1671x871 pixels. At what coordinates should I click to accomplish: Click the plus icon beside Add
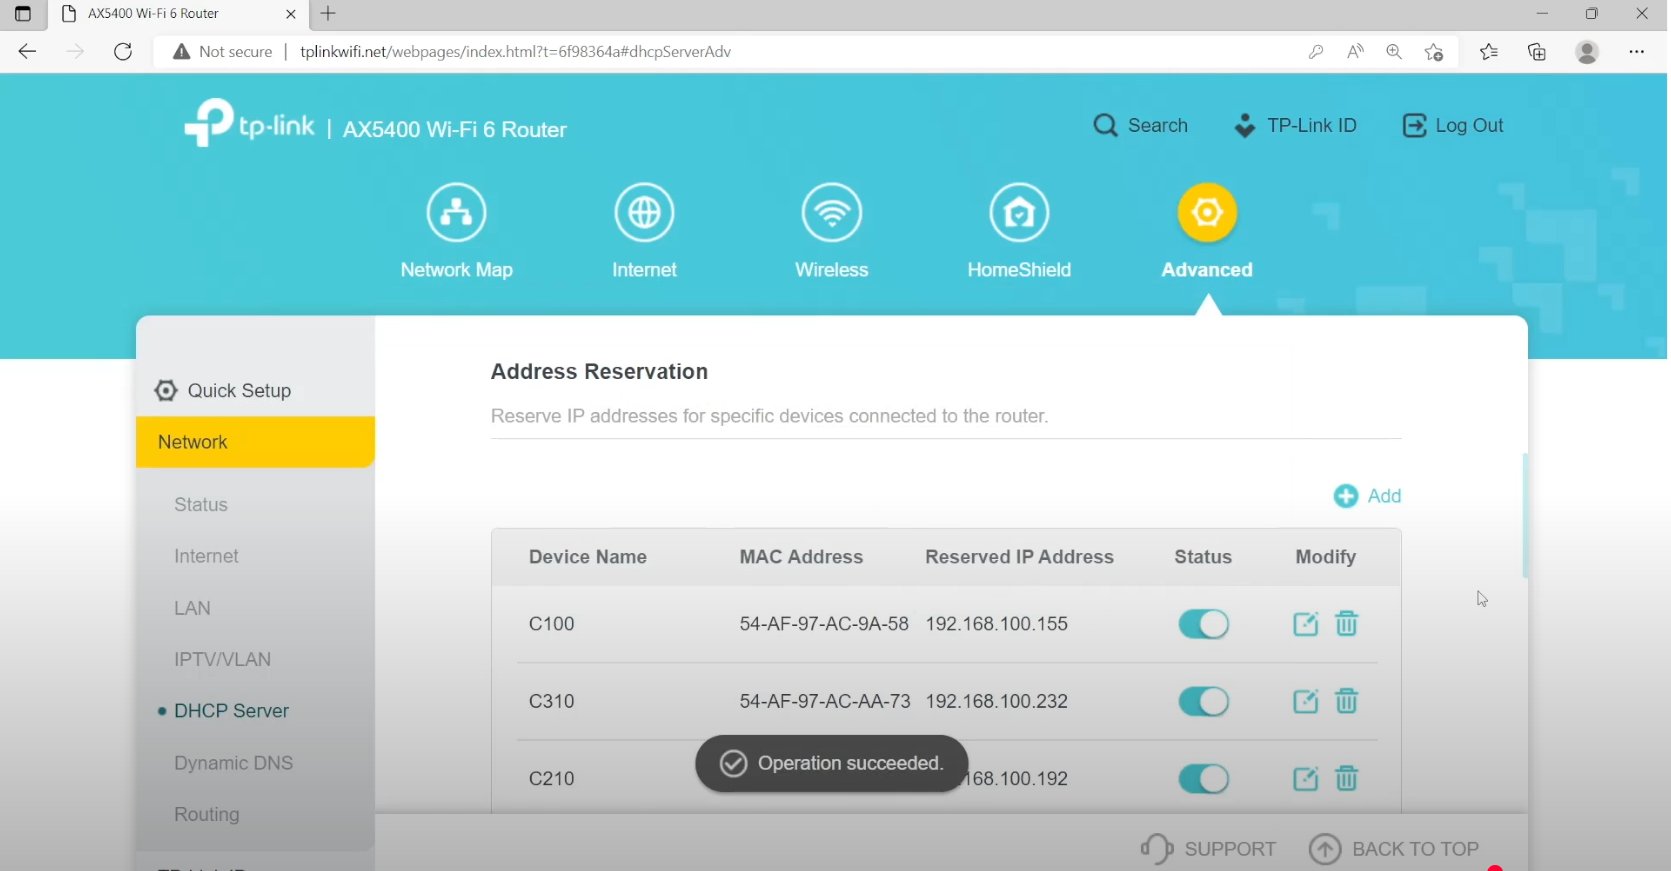point(1346,496)
